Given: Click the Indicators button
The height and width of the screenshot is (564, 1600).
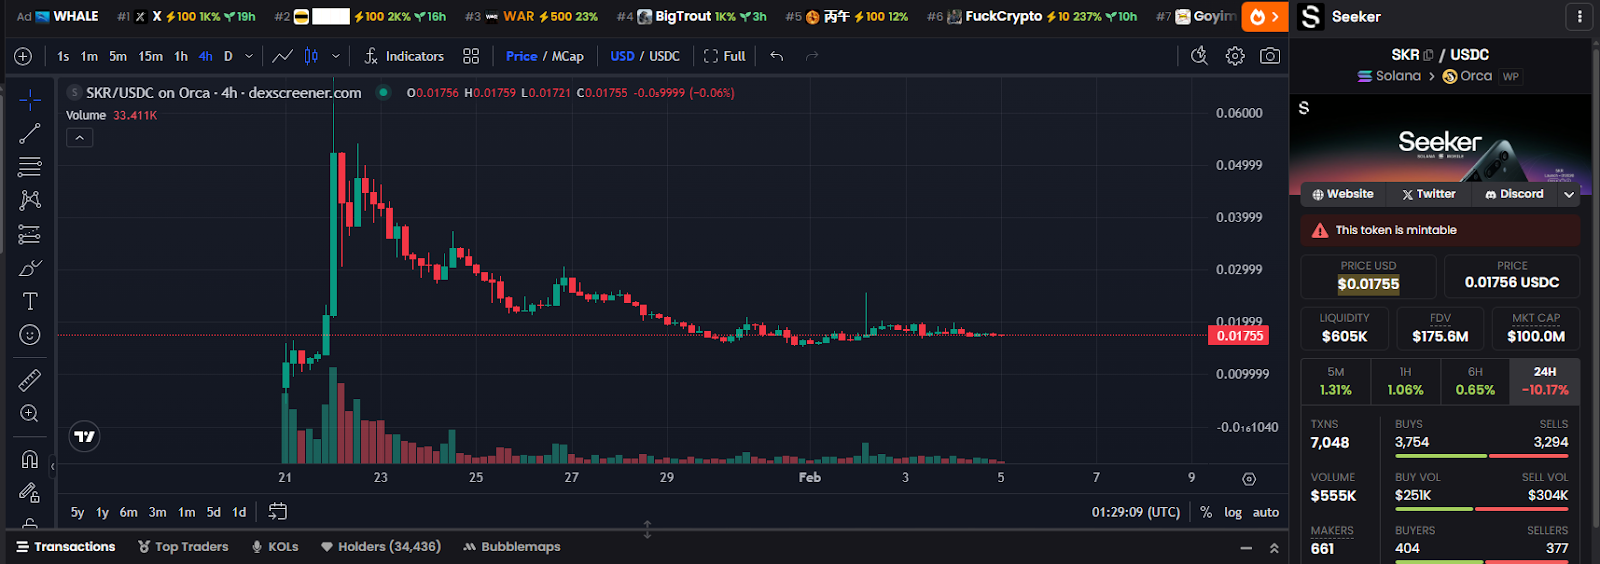Looking at the screenshot, I should (x=404, y=56).
